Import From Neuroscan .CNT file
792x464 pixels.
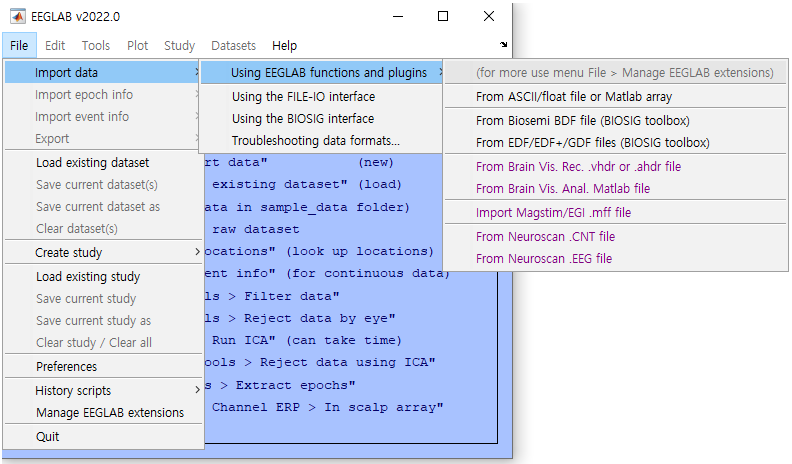tap(616, 237)
